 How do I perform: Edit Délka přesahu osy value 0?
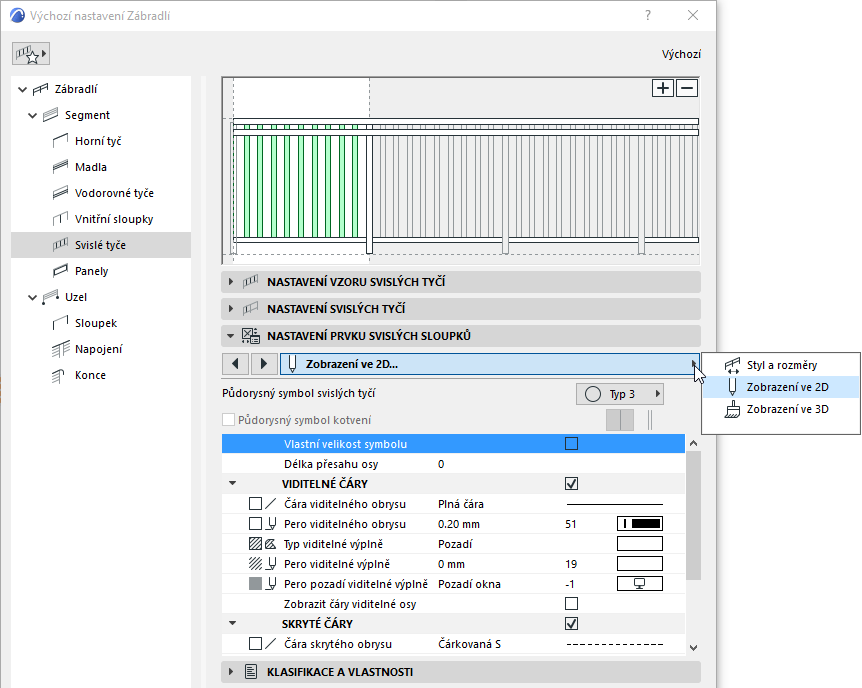[441, 464]
